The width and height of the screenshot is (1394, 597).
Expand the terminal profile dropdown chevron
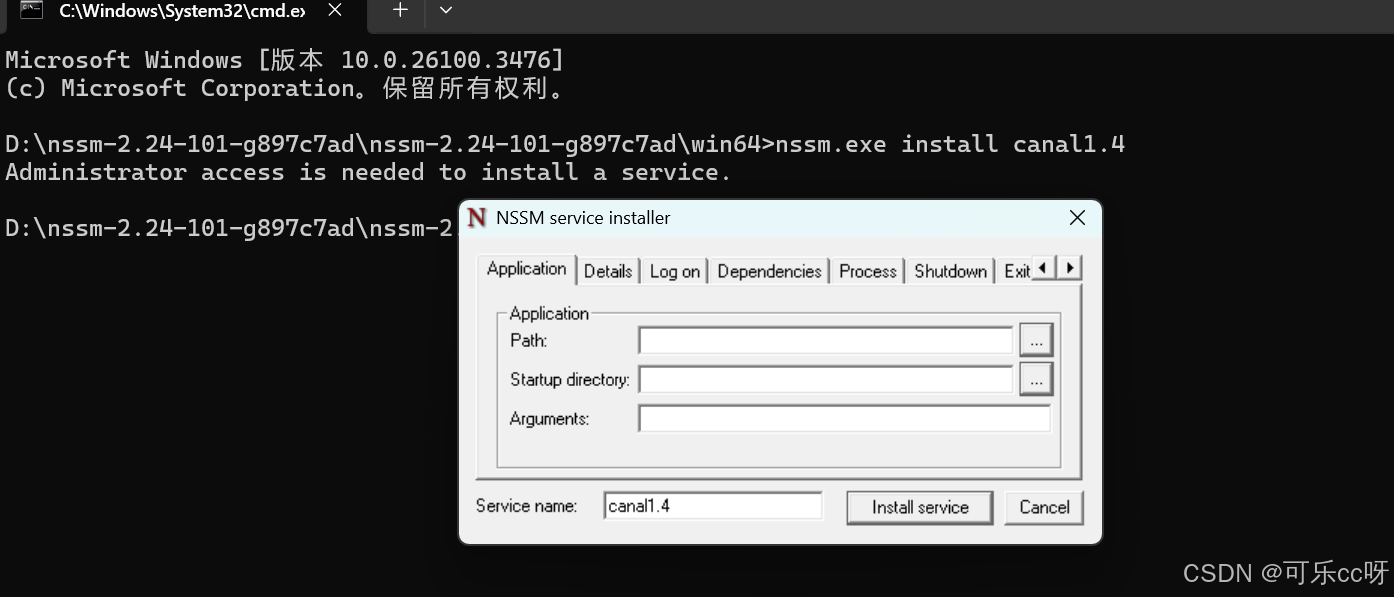coord(446,10)
